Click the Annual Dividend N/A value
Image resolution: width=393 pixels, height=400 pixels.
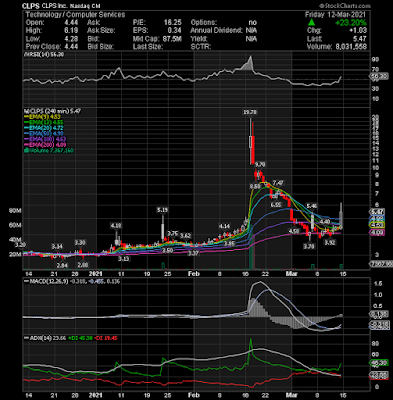click(251, 30)
